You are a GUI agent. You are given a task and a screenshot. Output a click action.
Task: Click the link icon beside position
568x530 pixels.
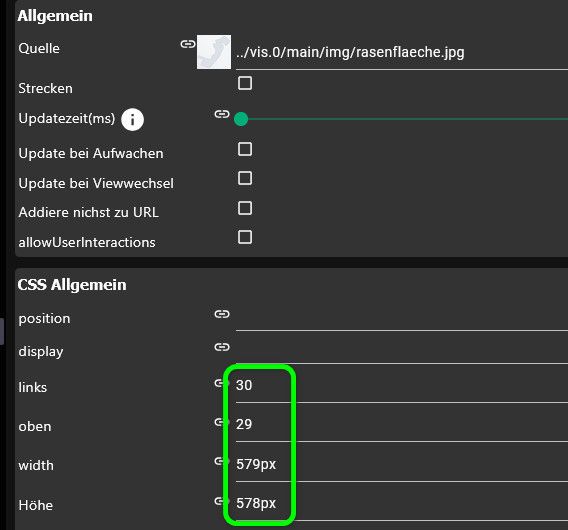222,314
